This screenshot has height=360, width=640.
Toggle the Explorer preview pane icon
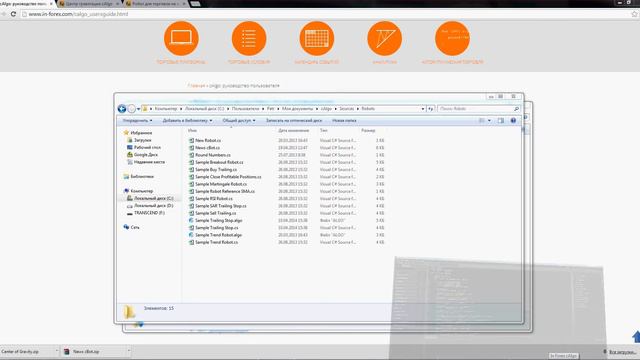(501, 120)
